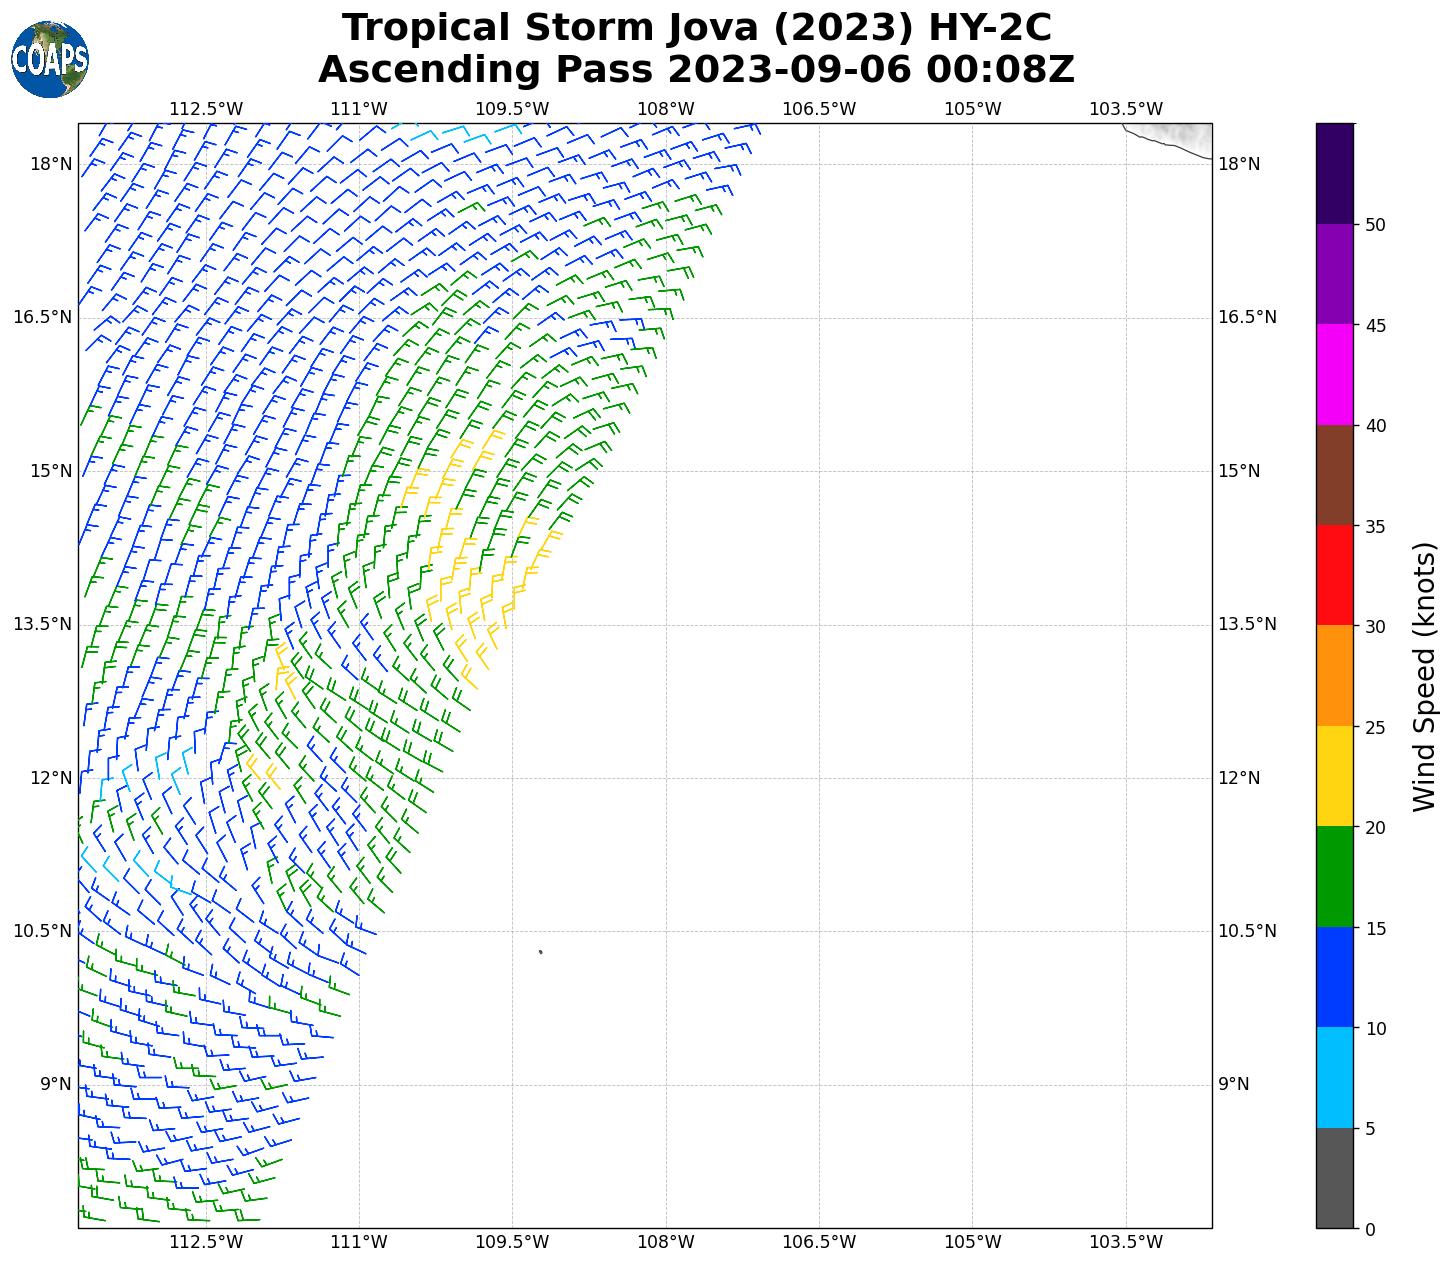Select the red 30-35 knot color band
The width and height of the screenshot is (1453, 1264).
[x=1334, y=575]
